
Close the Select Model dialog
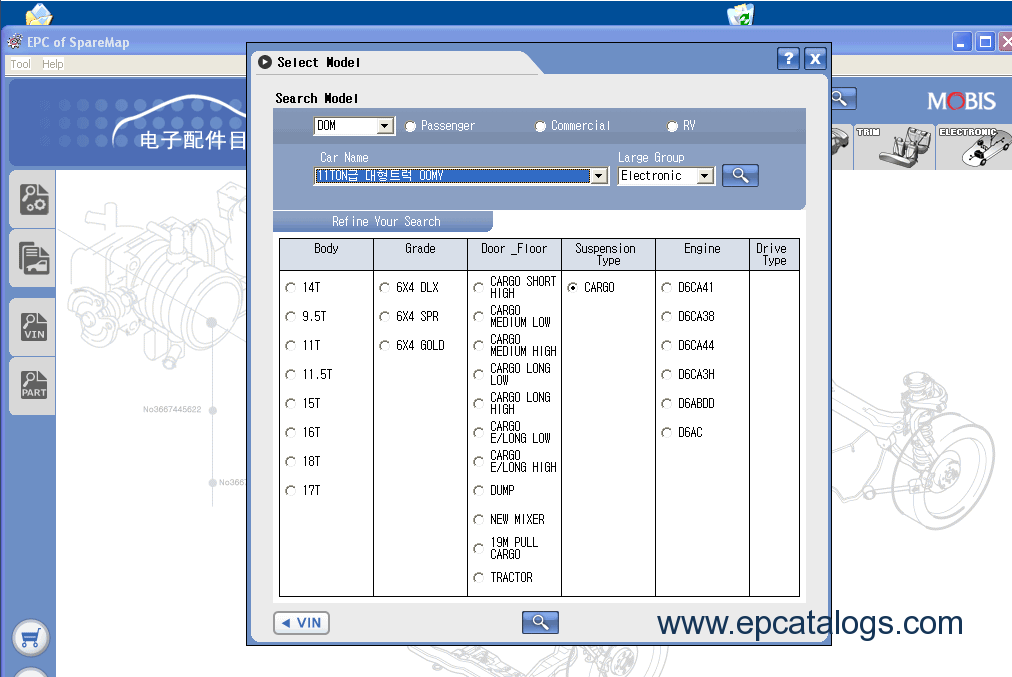tap(815, 59)
